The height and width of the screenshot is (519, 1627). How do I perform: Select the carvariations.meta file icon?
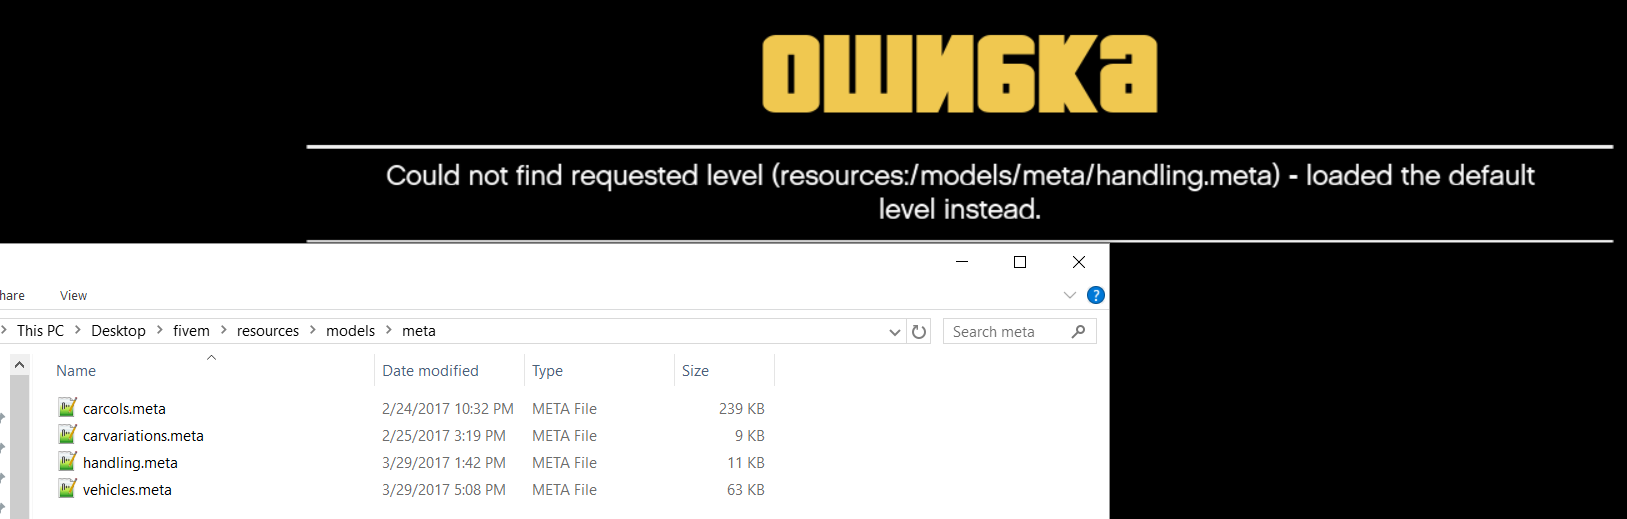[x=67, y=434]
